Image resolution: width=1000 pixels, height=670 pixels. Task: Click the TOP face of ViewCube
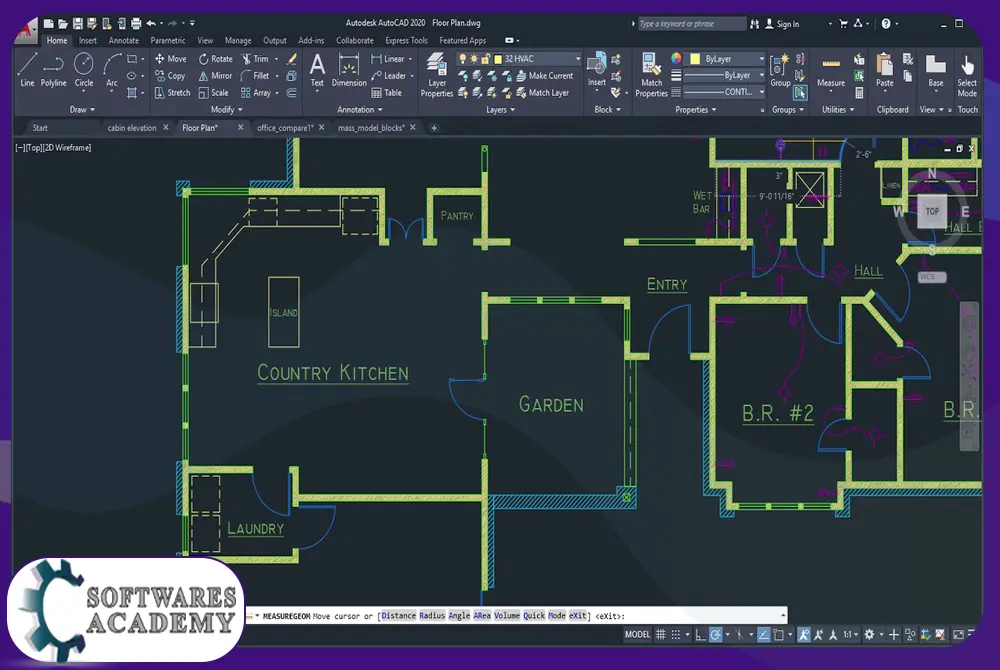click(x=932, y=211)
